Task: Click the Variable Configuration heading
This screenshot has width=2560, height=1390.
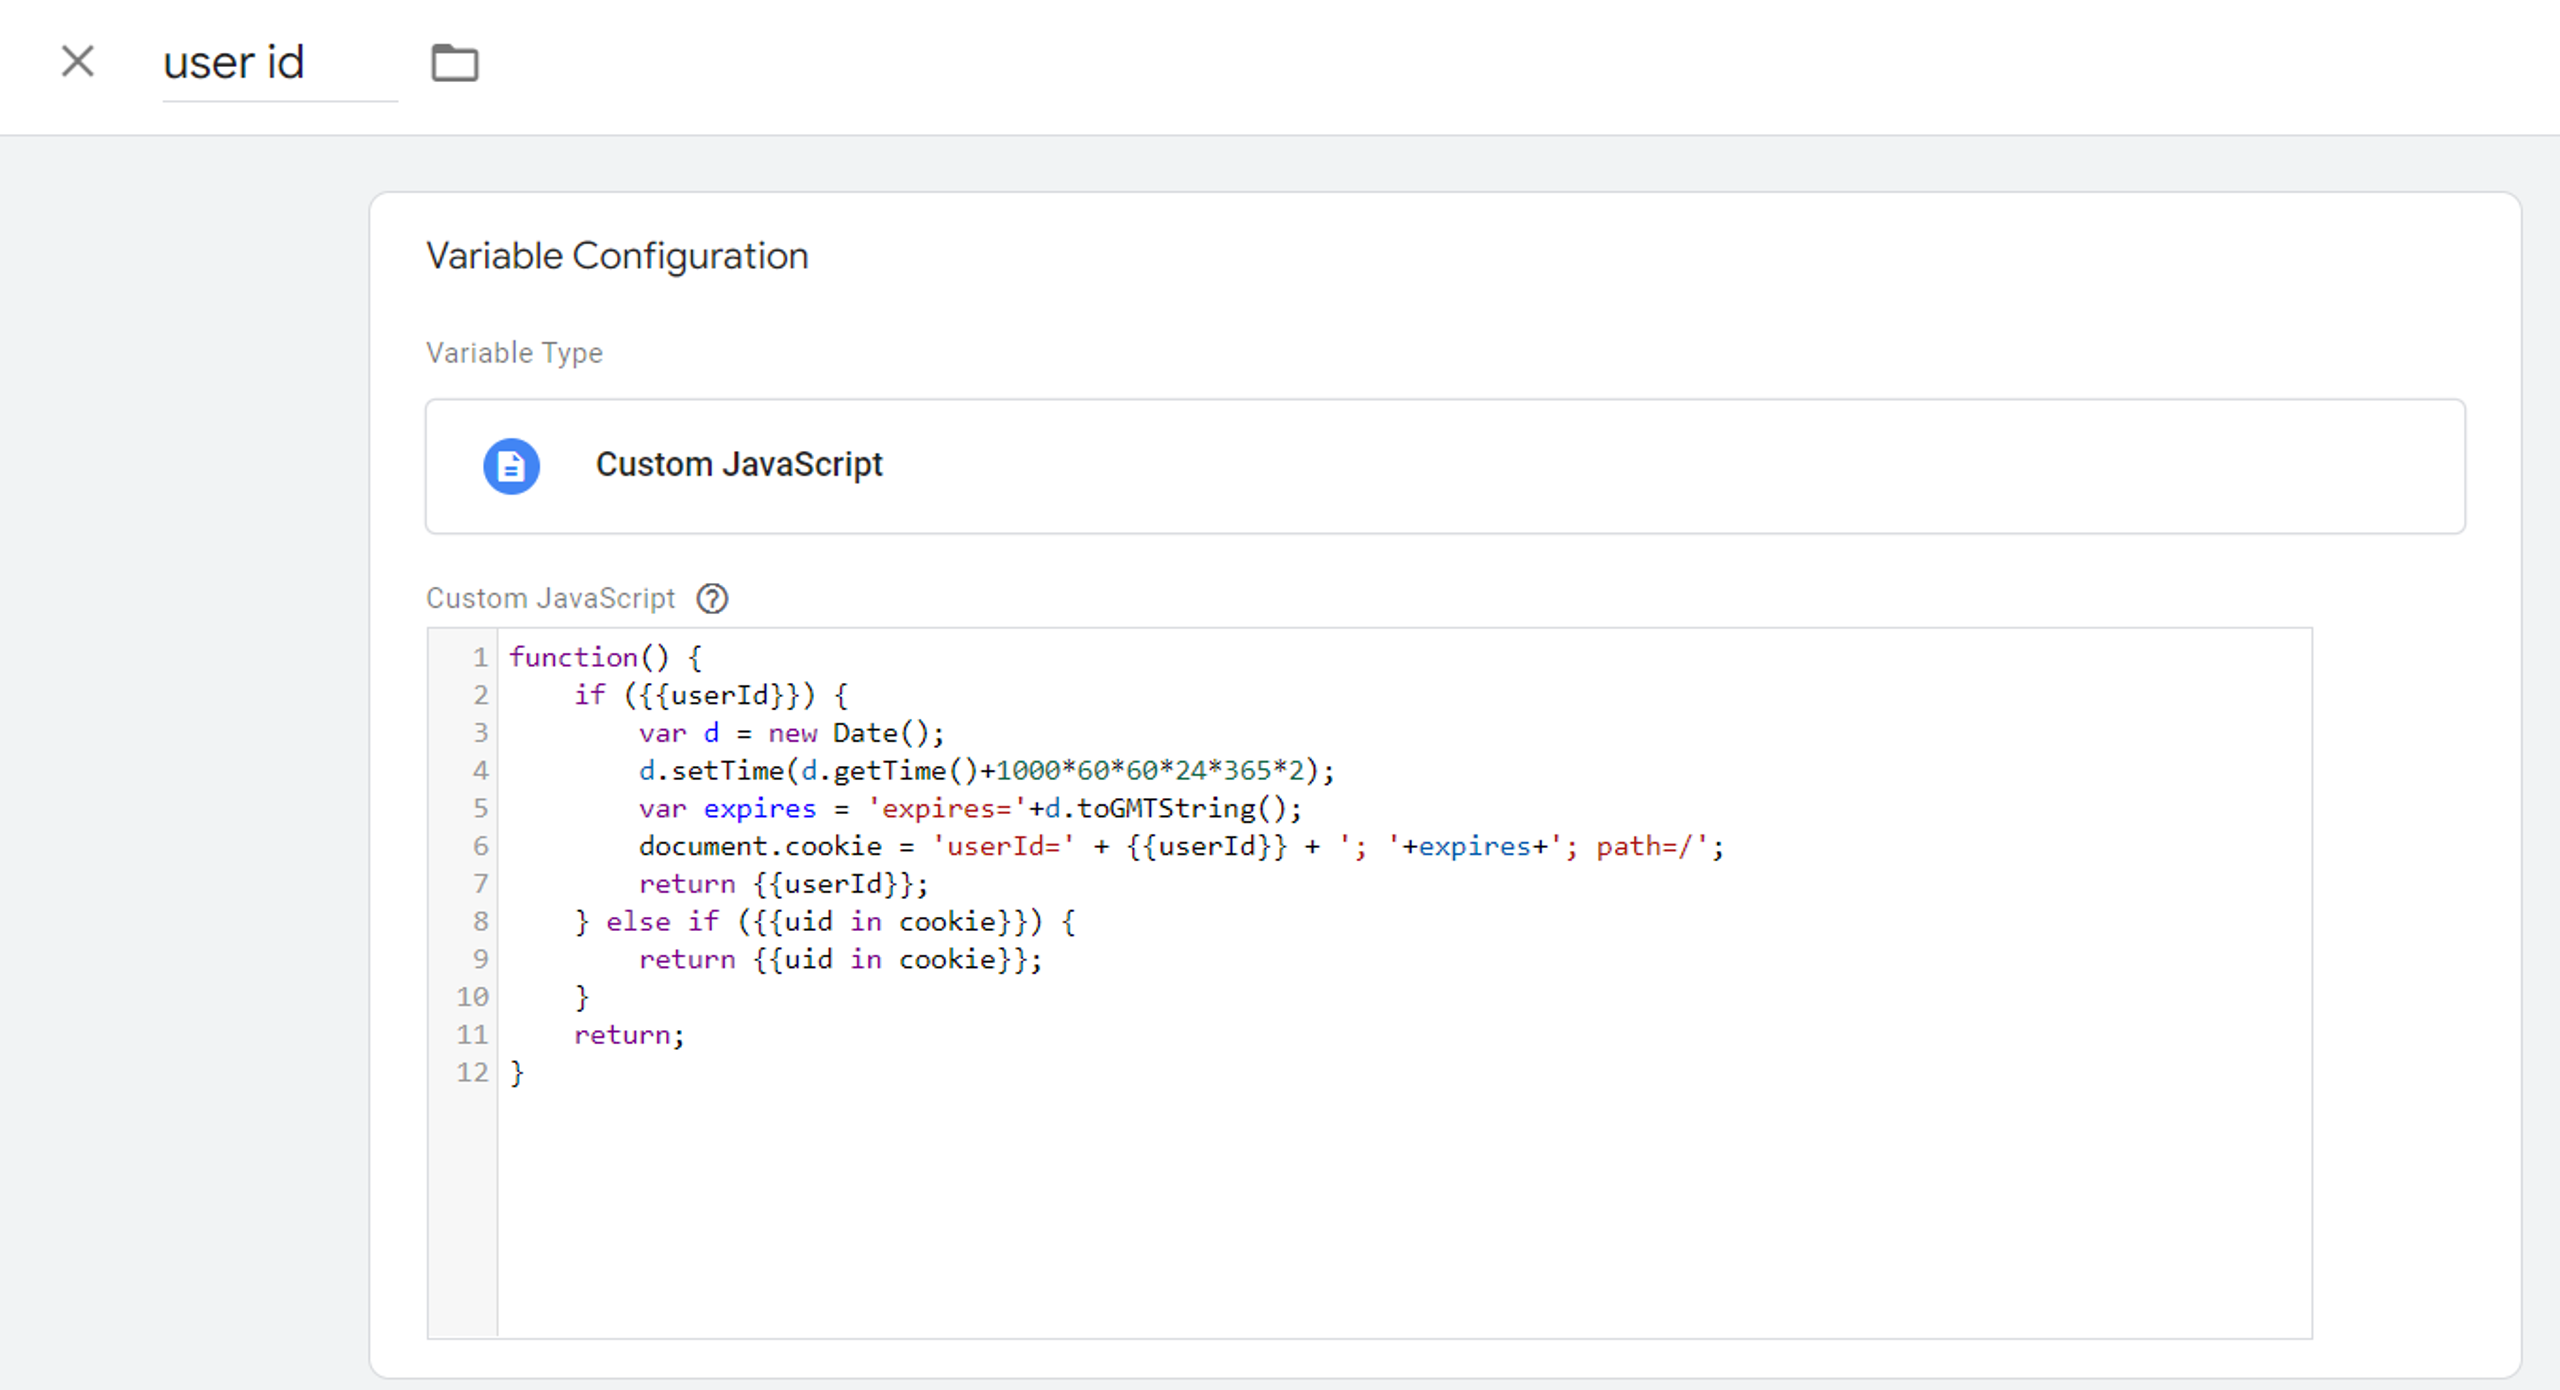Action: click(617, 256)
